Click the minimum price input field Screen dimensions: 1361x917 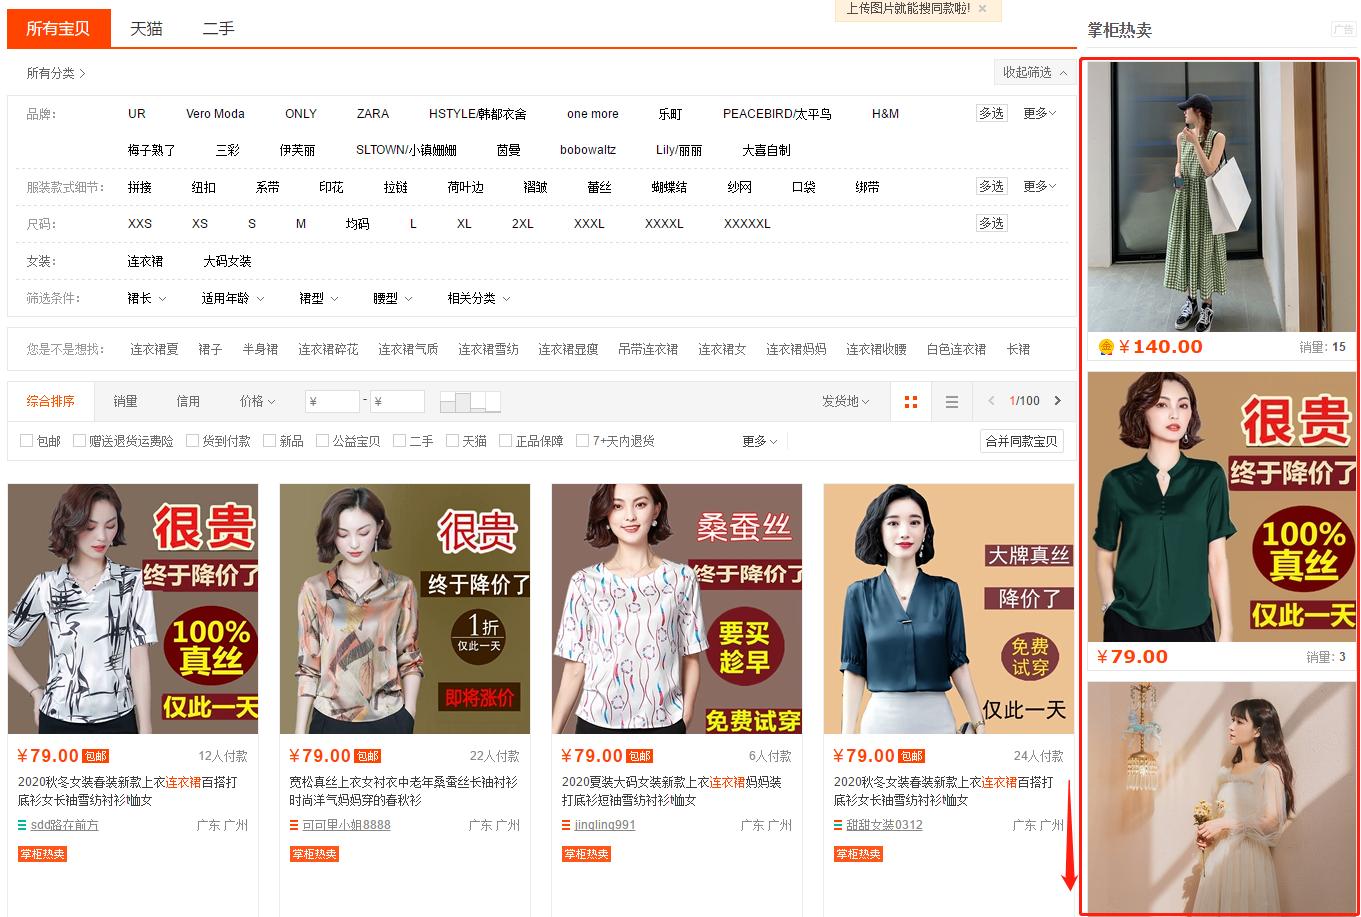pos(332,400)
